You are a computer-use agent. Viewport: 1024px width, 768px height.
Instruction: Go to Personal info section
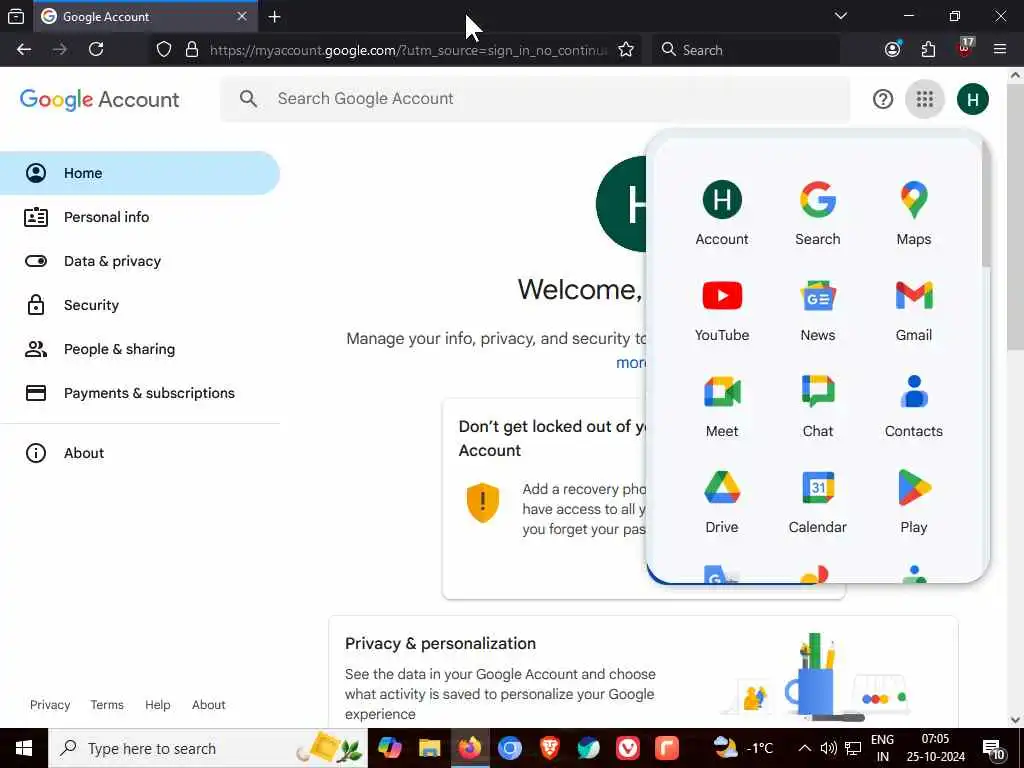click(140, 217)
